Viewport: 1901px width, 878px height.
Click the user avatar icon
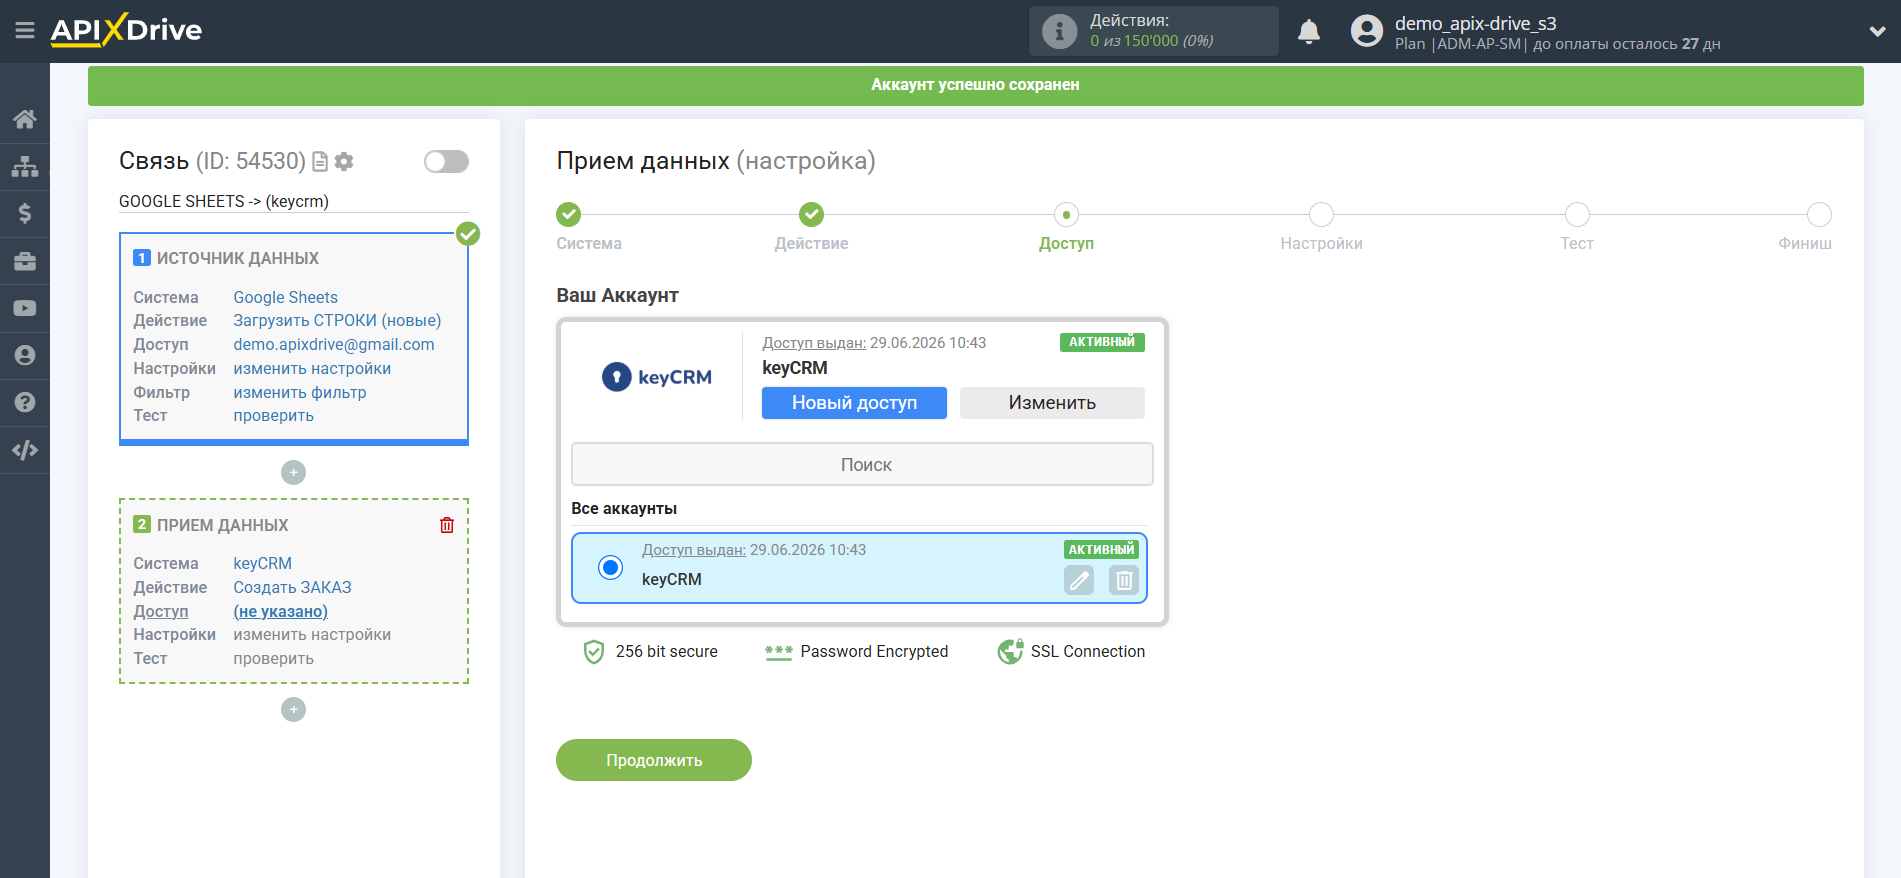pos(1367,31)
